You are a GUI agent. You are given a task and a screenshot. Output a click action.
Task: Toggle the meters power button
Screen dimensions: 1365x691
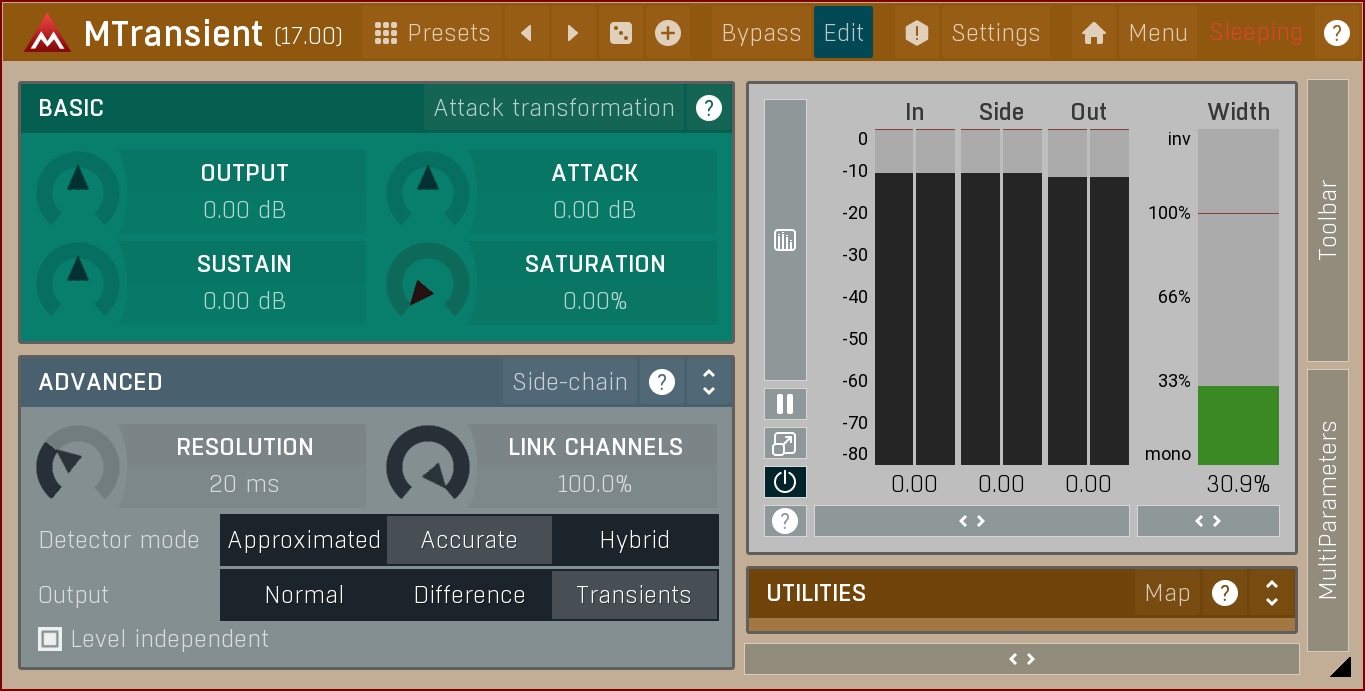point(785,482)
